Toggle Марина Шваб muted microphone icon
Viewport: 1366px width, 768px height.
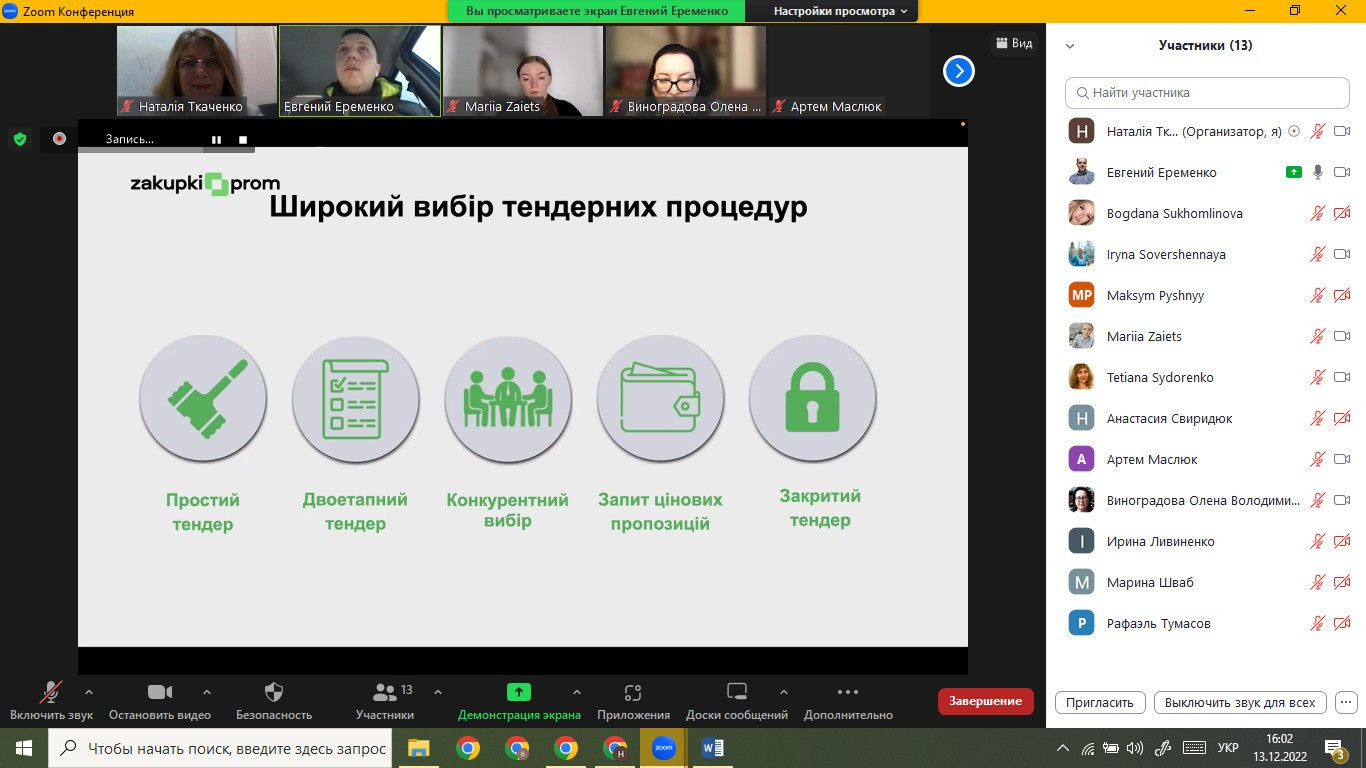(x=1318, y=582)
